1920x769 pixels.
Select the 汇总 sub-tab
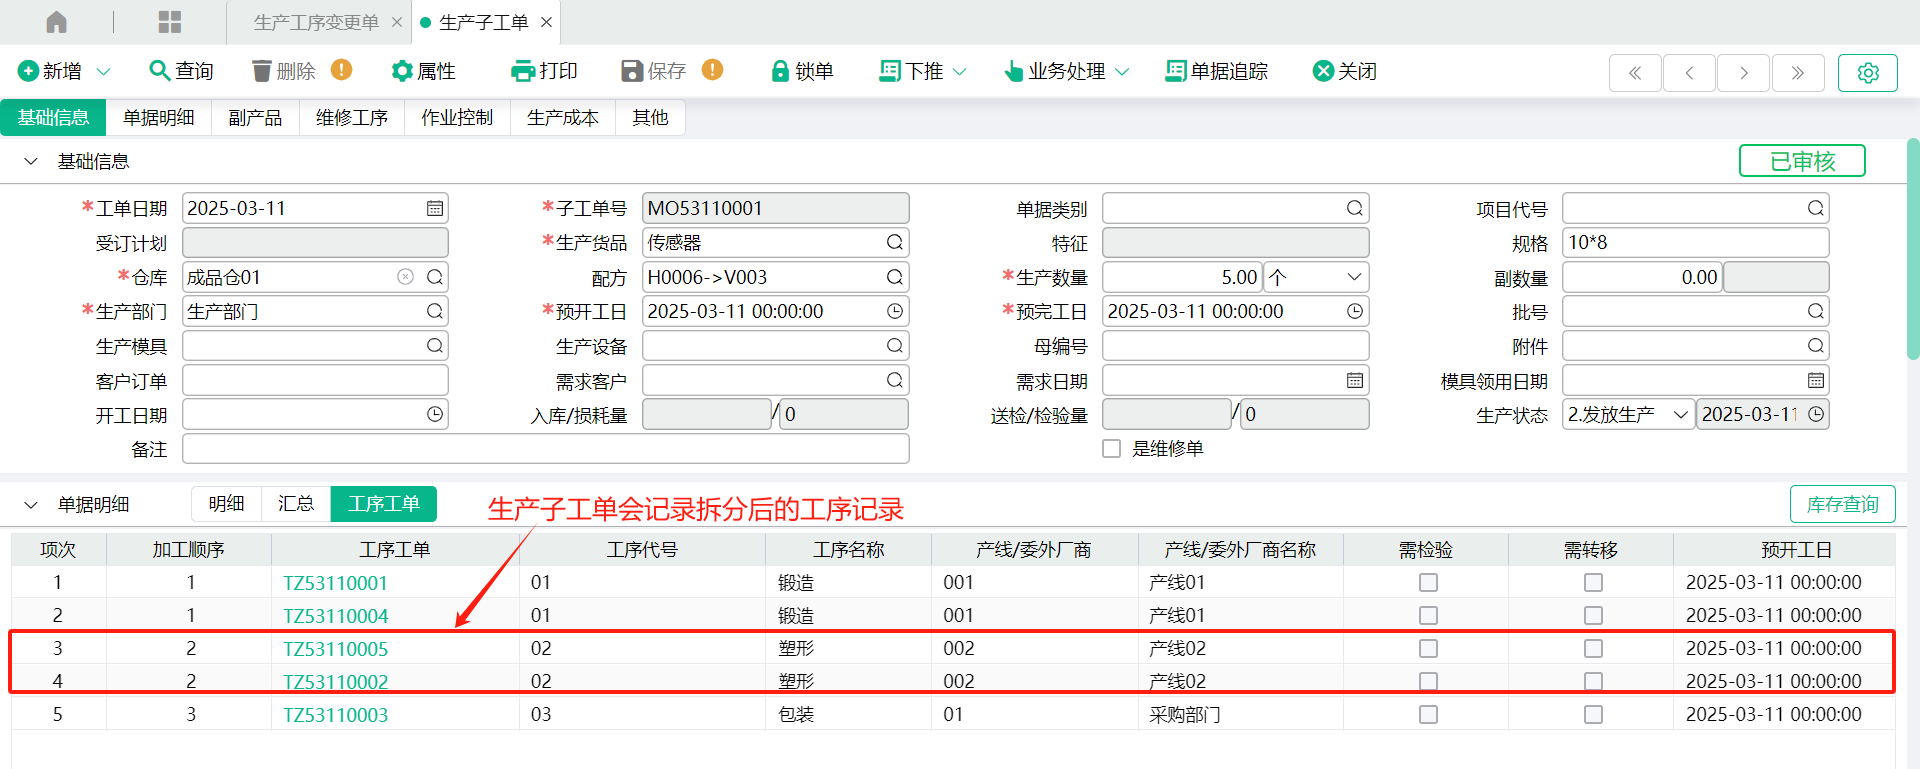(296, 504)
